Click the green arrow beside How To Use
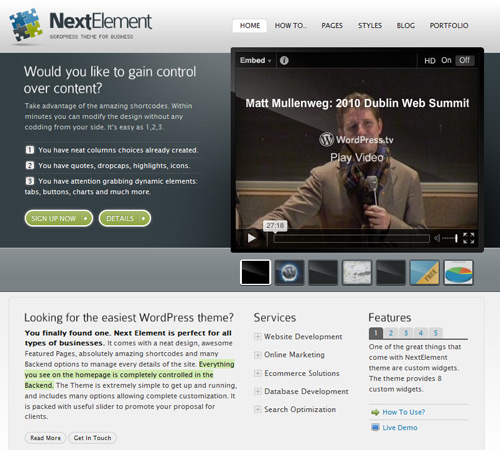 (x=375, y=412)
